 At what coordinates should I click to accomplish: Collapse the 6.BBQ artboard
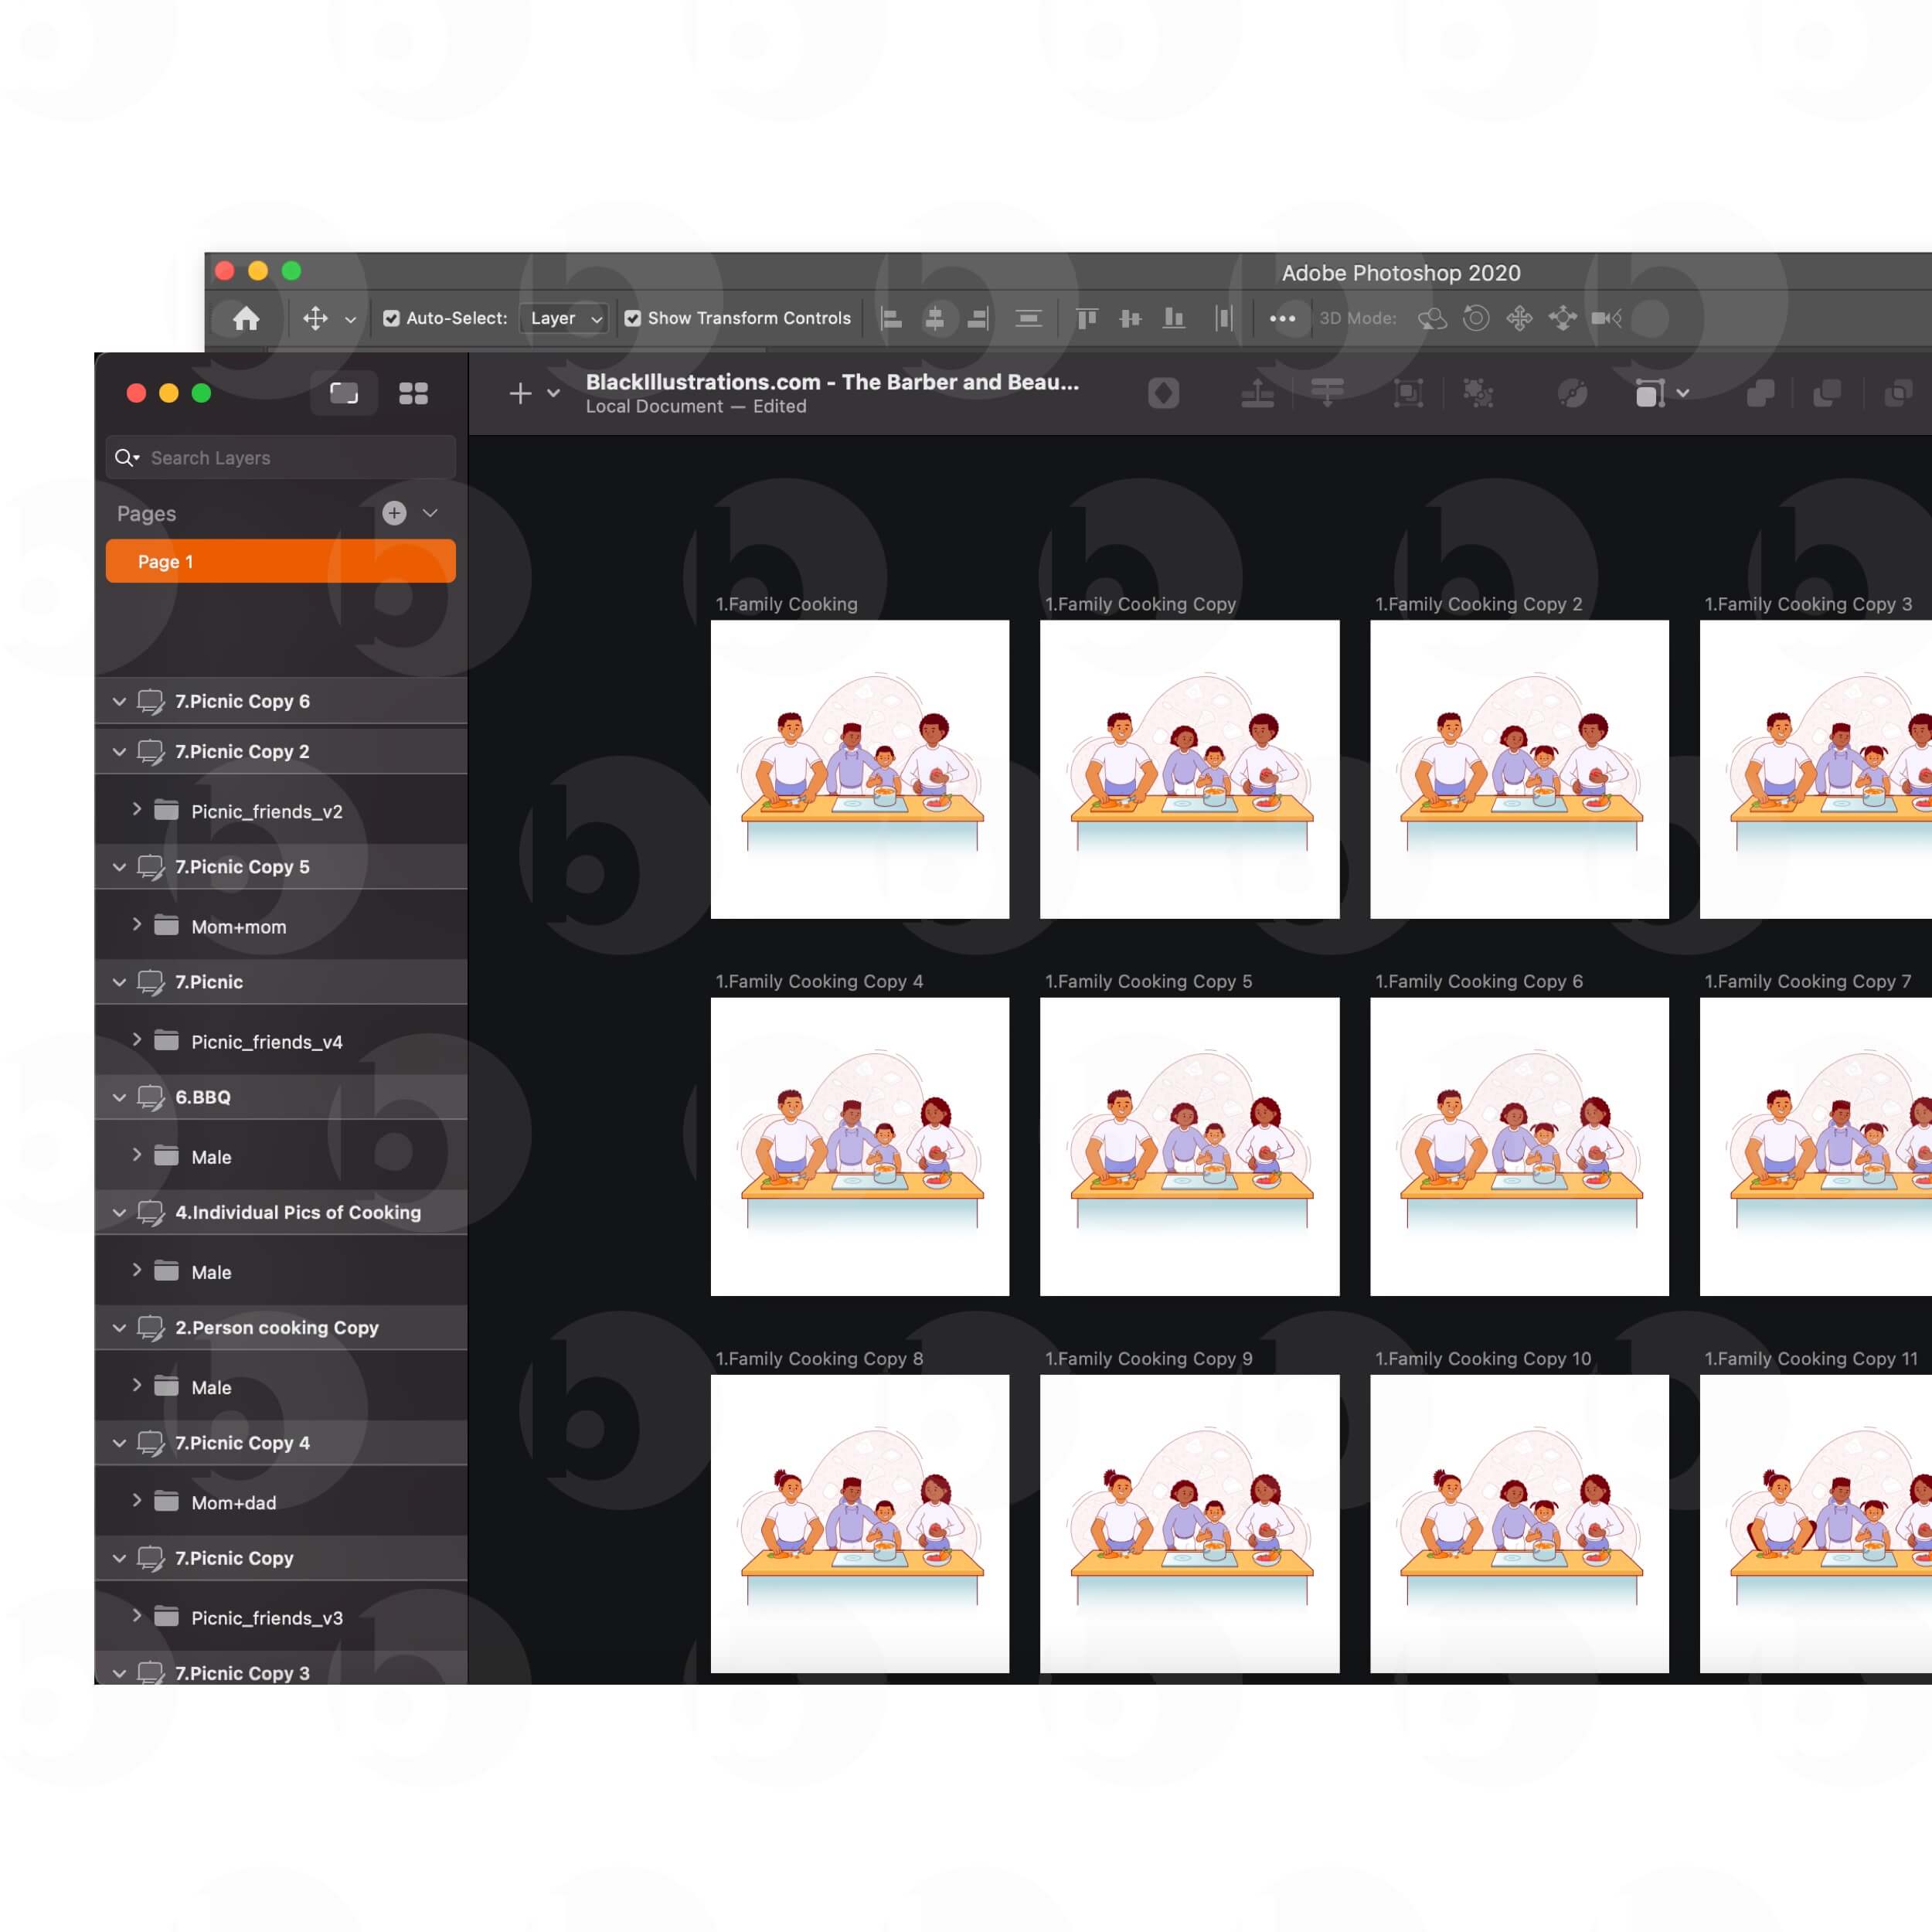coord(119,1097)
